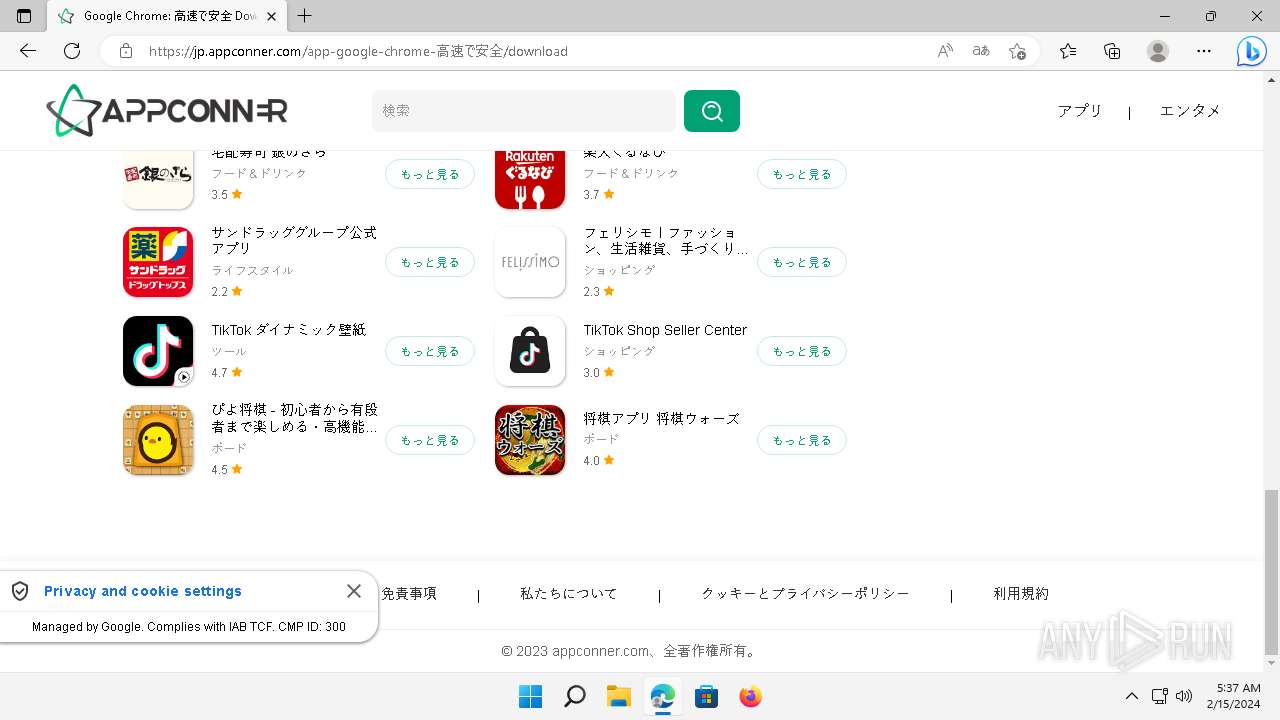
Task: Click the browser address bar URL
Action: (x=358, y=51)
